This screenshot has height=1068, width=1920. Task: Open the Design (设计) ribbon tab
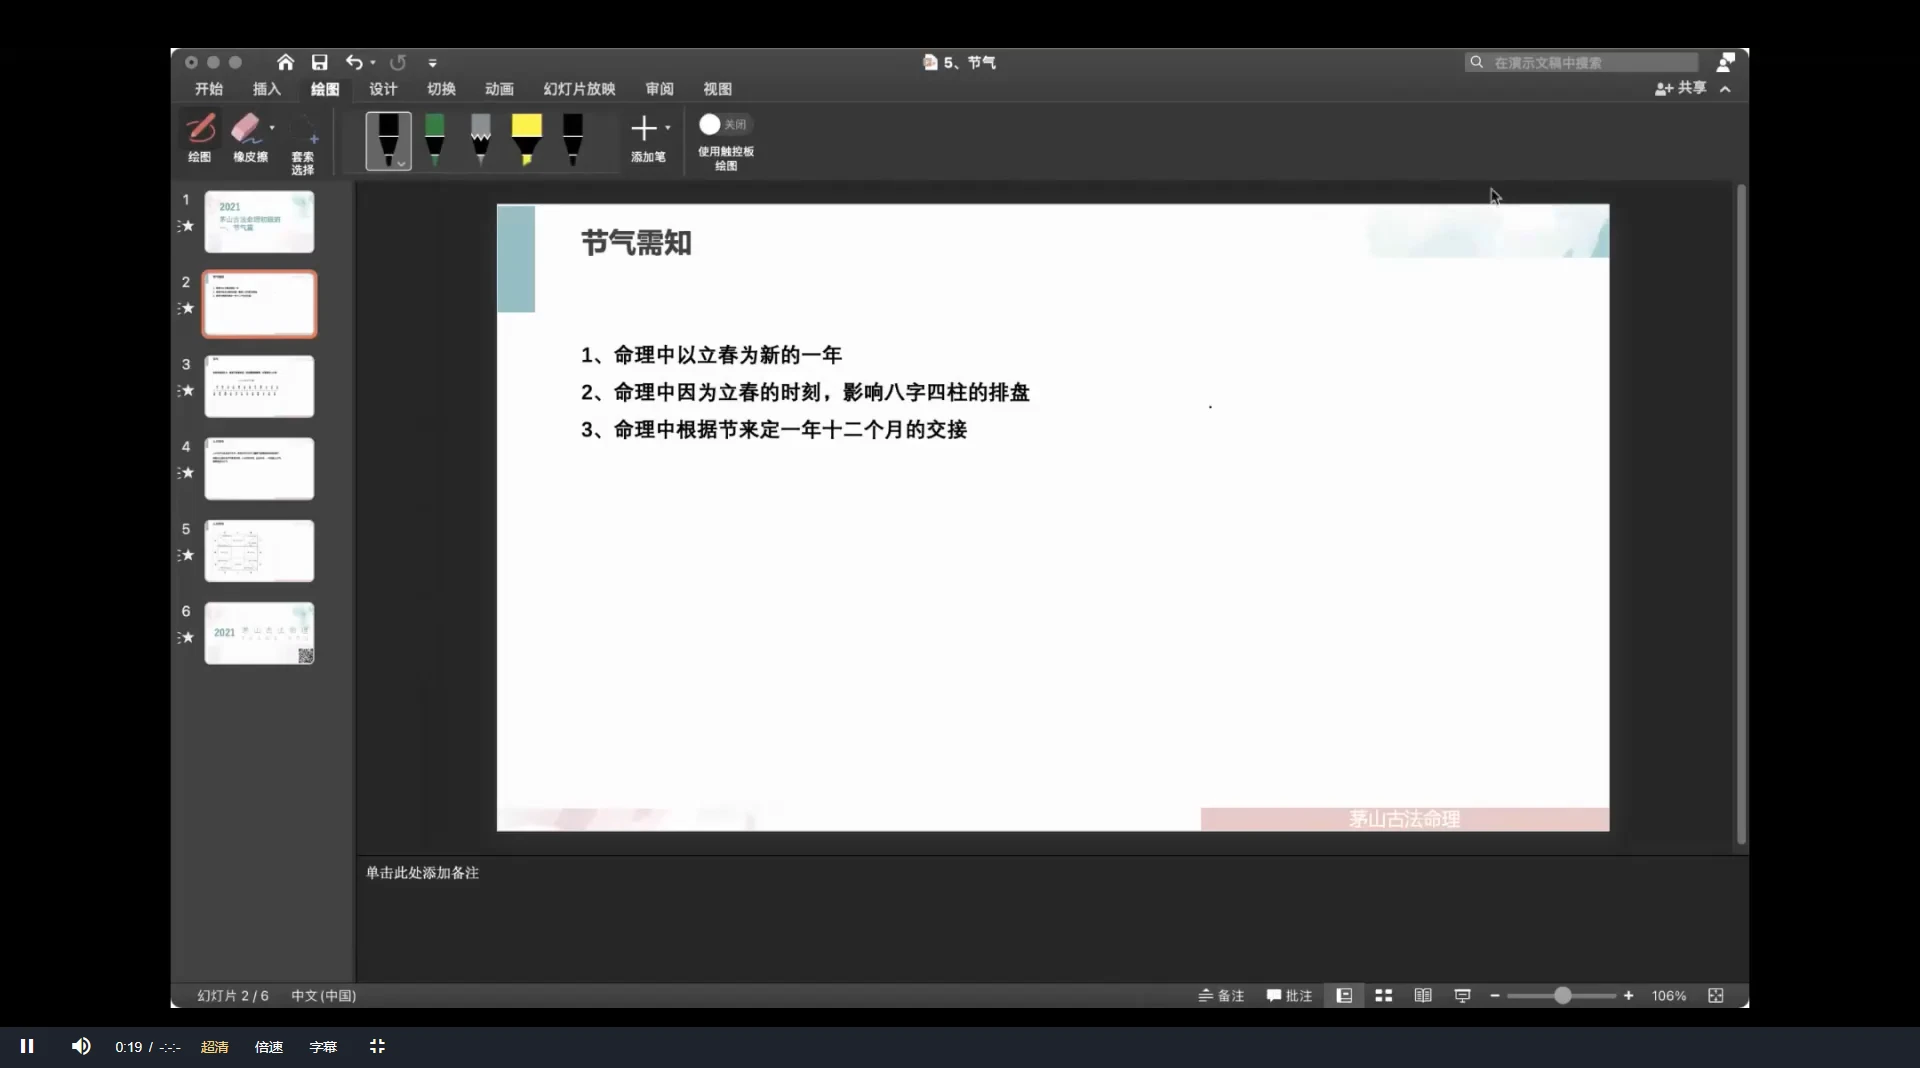(382, 89)
